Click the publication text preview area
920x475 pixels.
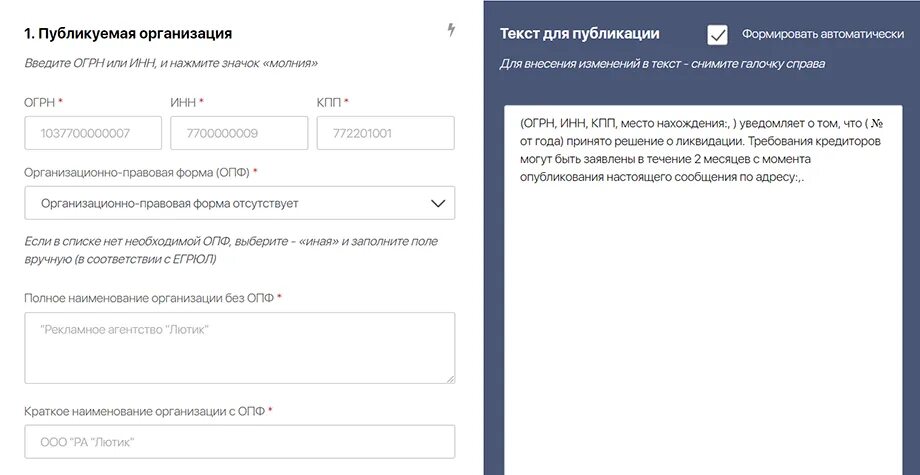pos(703,290)
